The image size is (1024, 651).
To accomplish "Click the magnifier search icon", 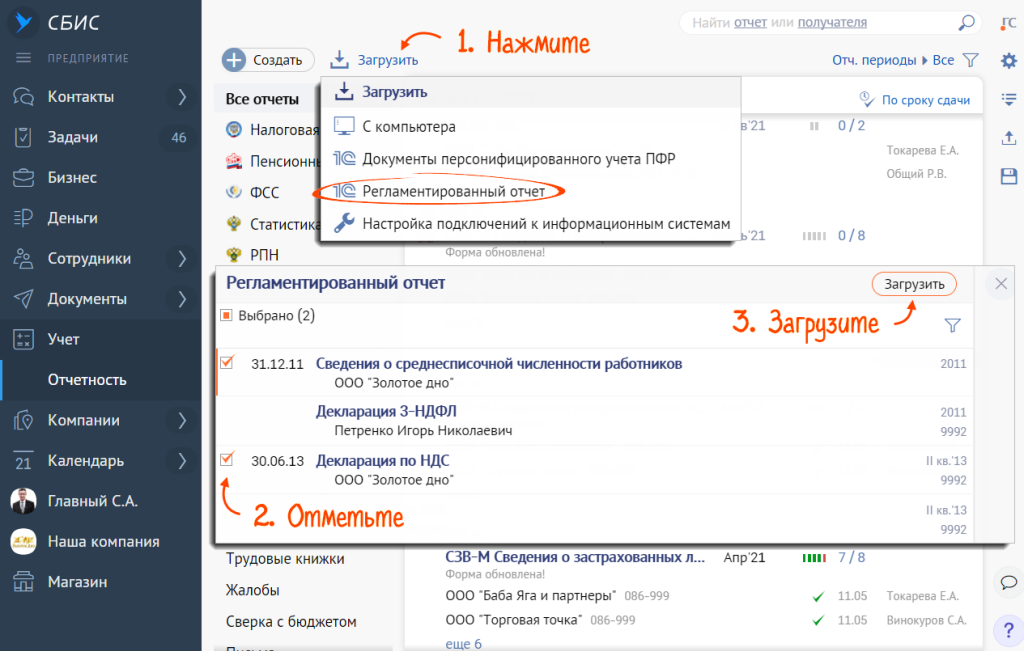I will tap(967, 23).
